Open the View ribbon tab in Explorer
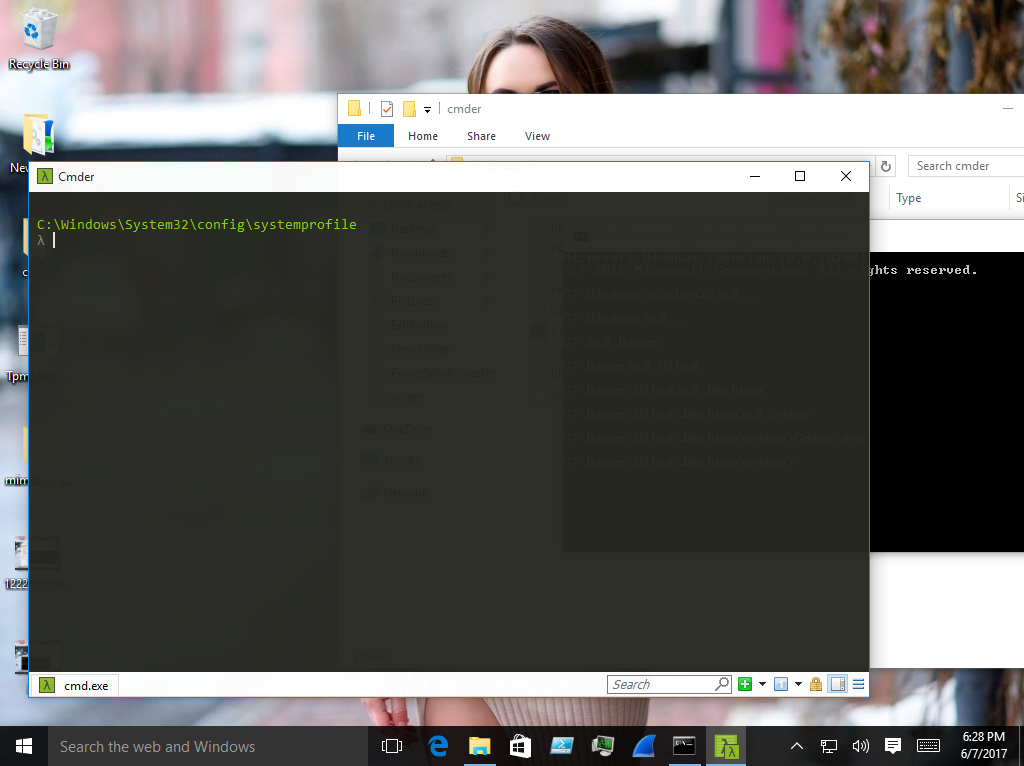 [537, 136]
